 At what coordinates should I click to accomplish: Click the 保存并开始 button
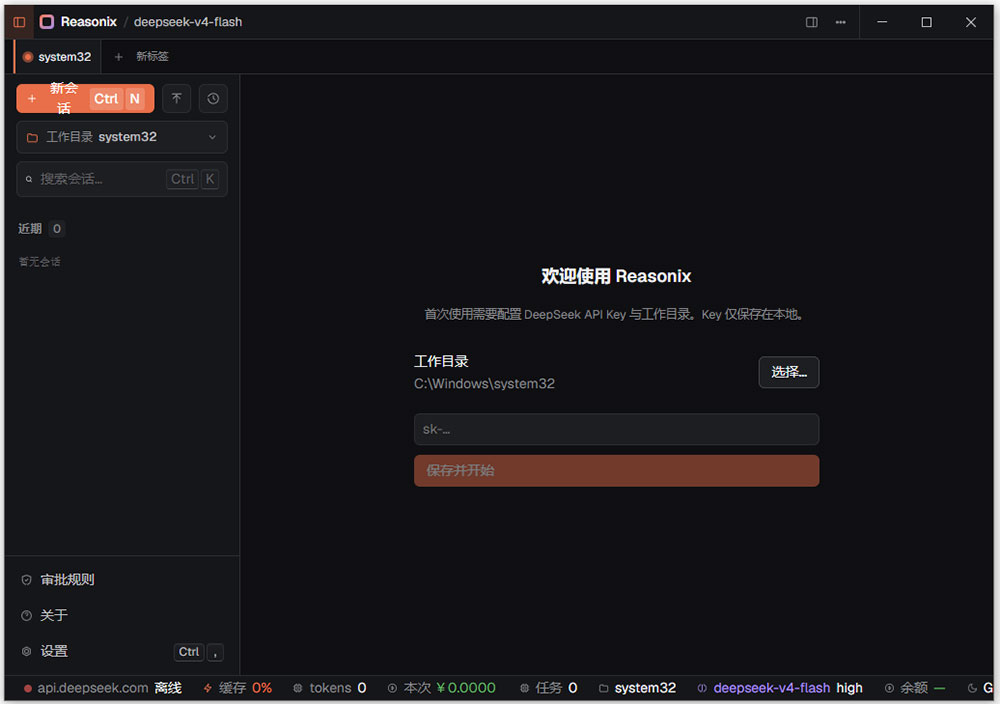tap(617, 471)
